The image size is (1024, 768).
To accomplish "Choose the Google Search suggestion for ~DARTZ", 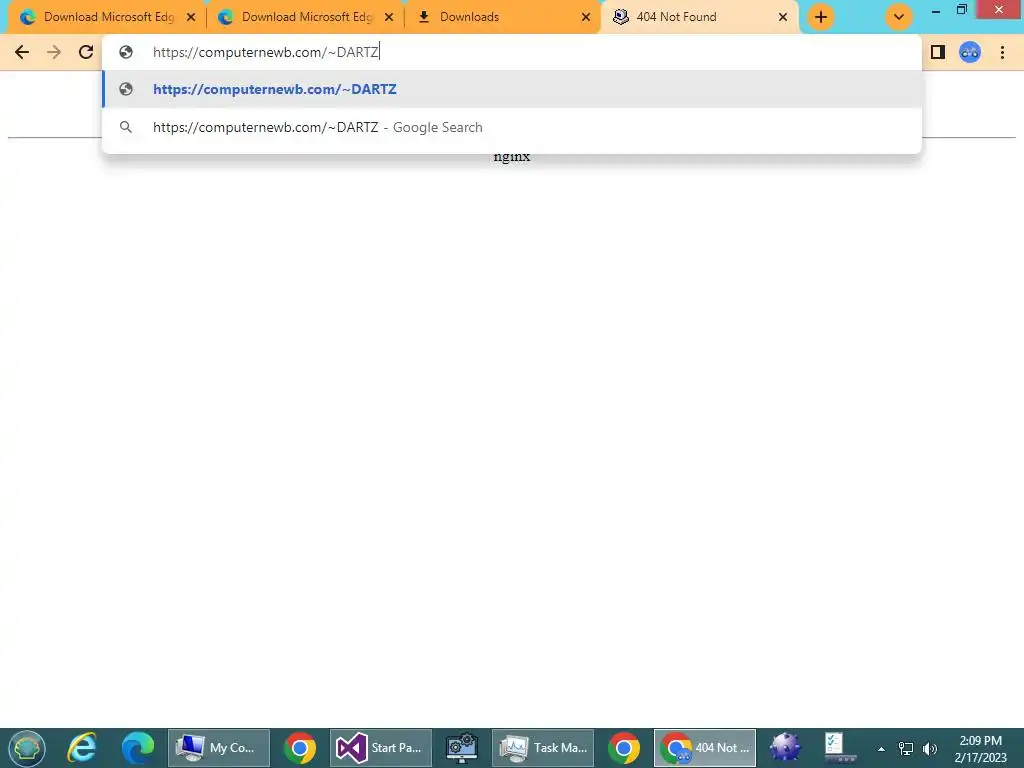I will coord(512,127).
